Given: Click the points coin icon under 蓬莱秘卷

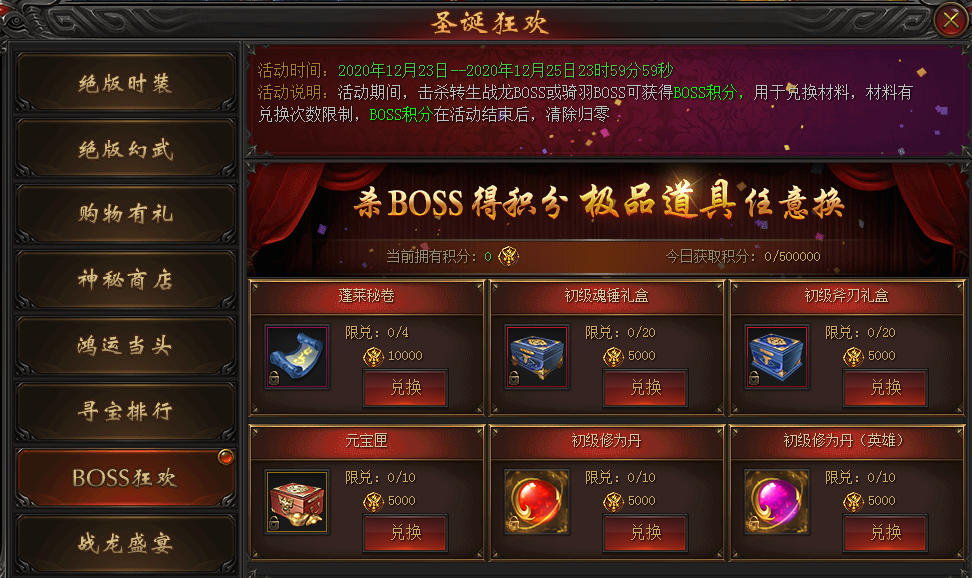Looking at the screenshot, I should 373,356.
